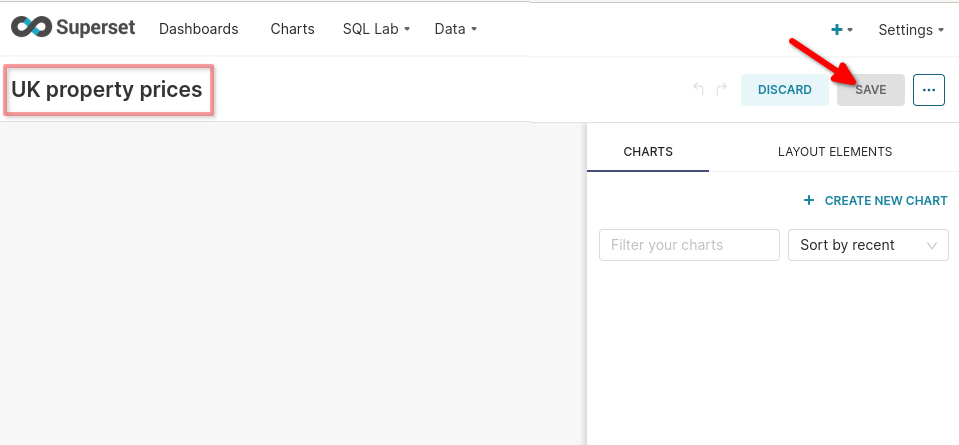Screen dimensions: 959x445
Task: Edit the UK property prices title
Action: click(107, 90)
